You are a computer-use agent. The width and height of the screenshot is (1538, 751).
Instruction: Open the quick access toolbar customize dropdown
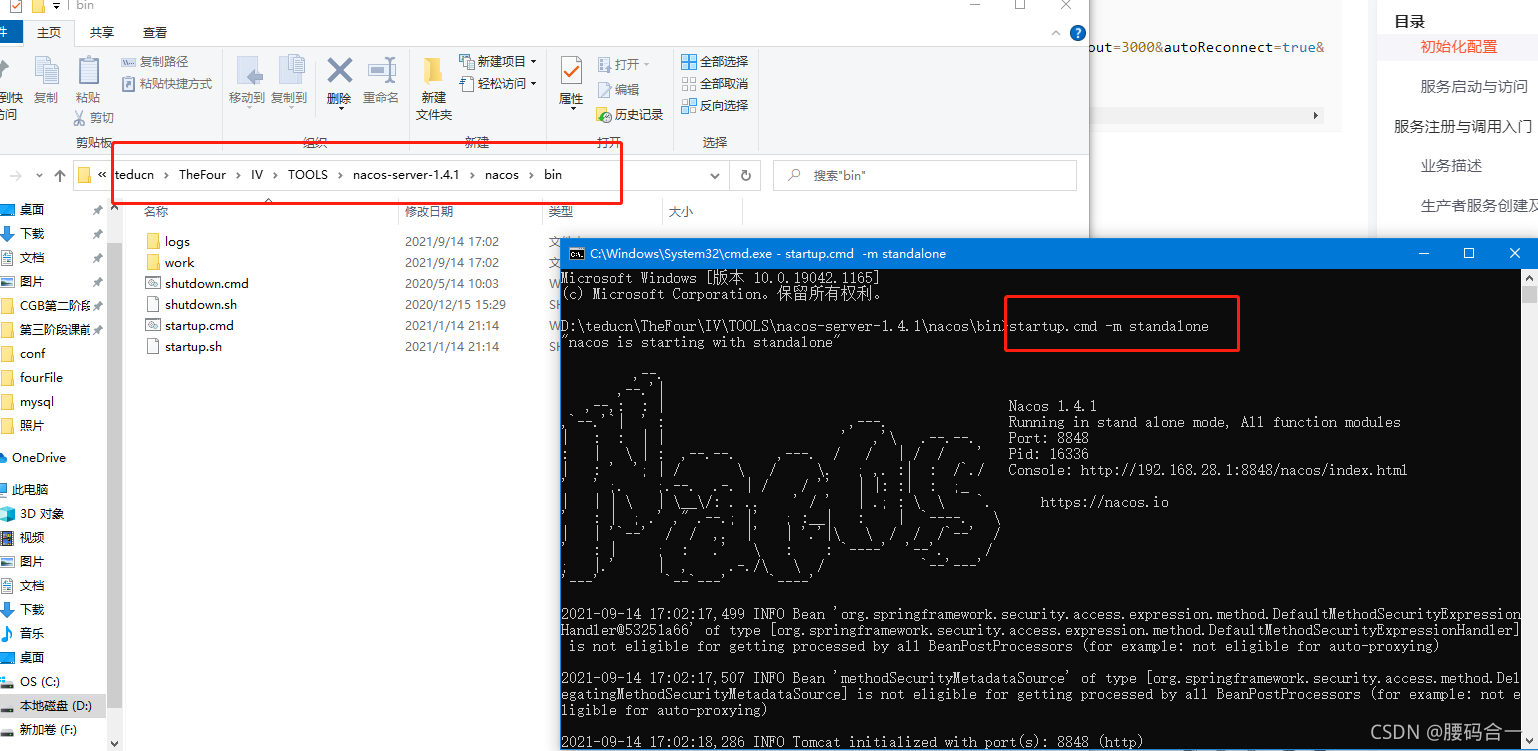57,6
